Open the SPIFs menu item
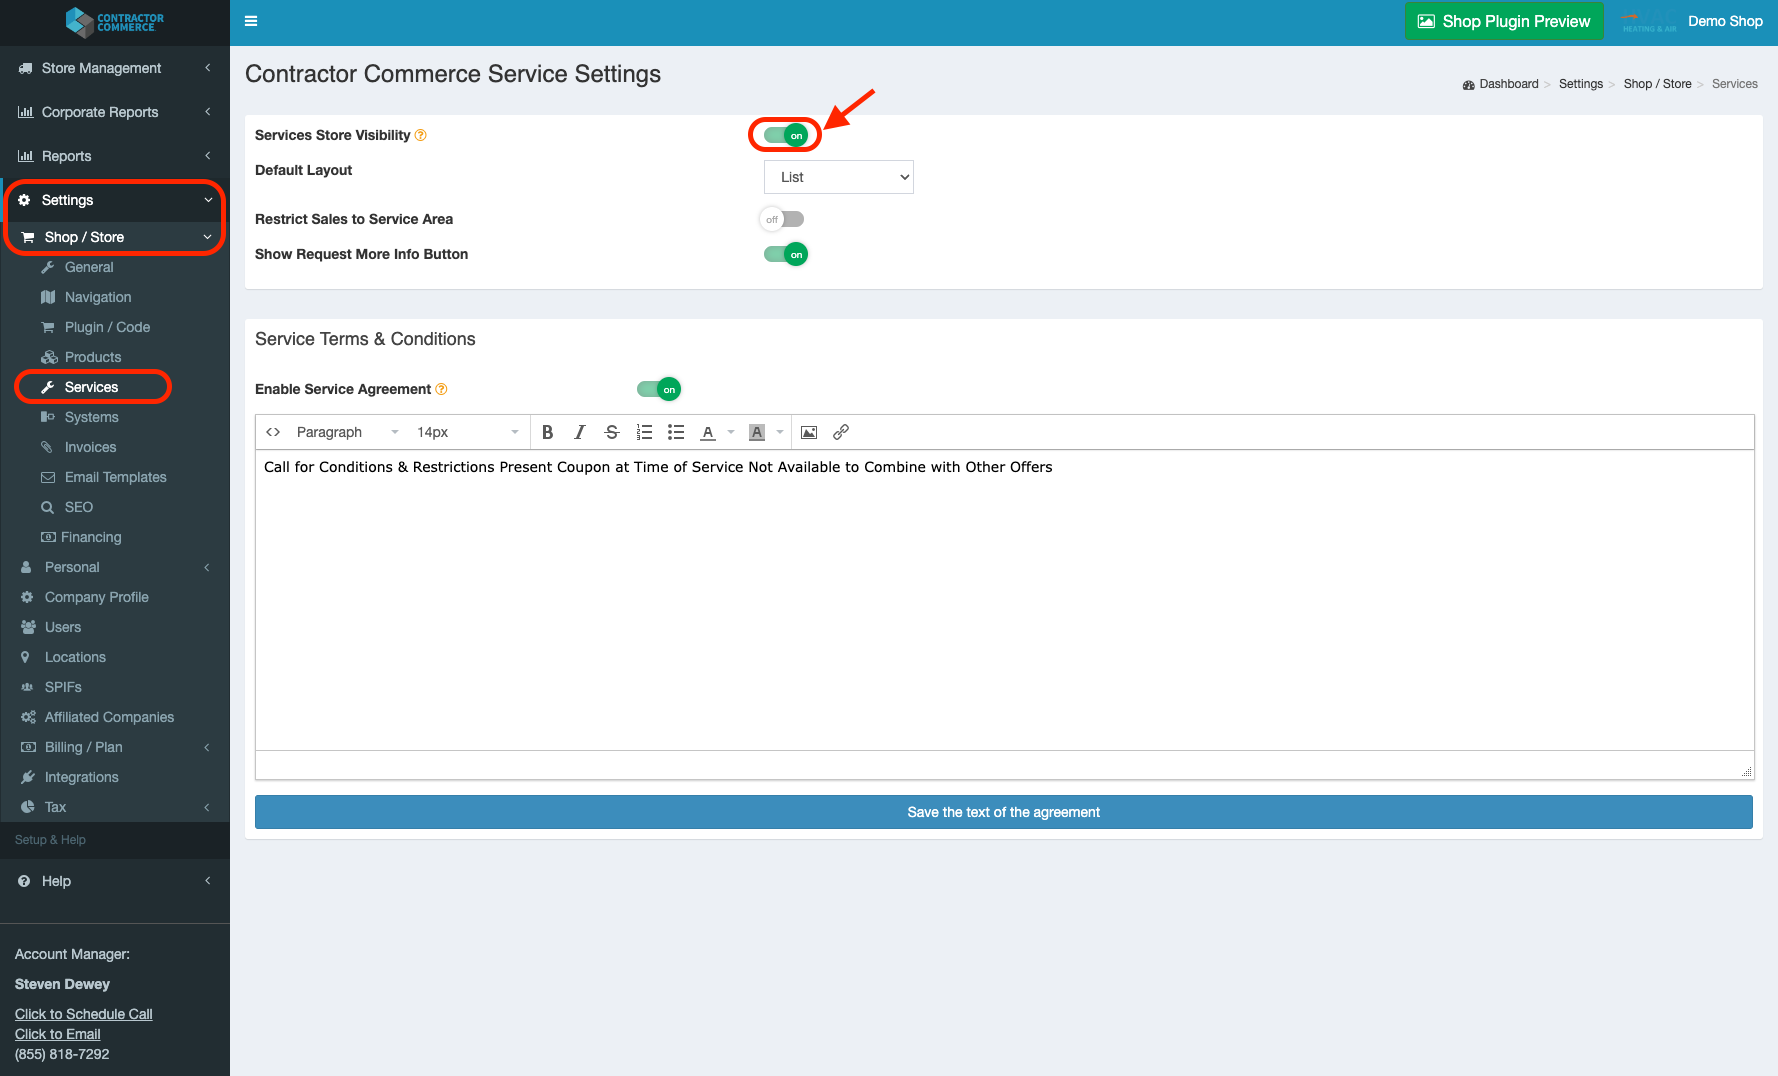 coord(63,687)
